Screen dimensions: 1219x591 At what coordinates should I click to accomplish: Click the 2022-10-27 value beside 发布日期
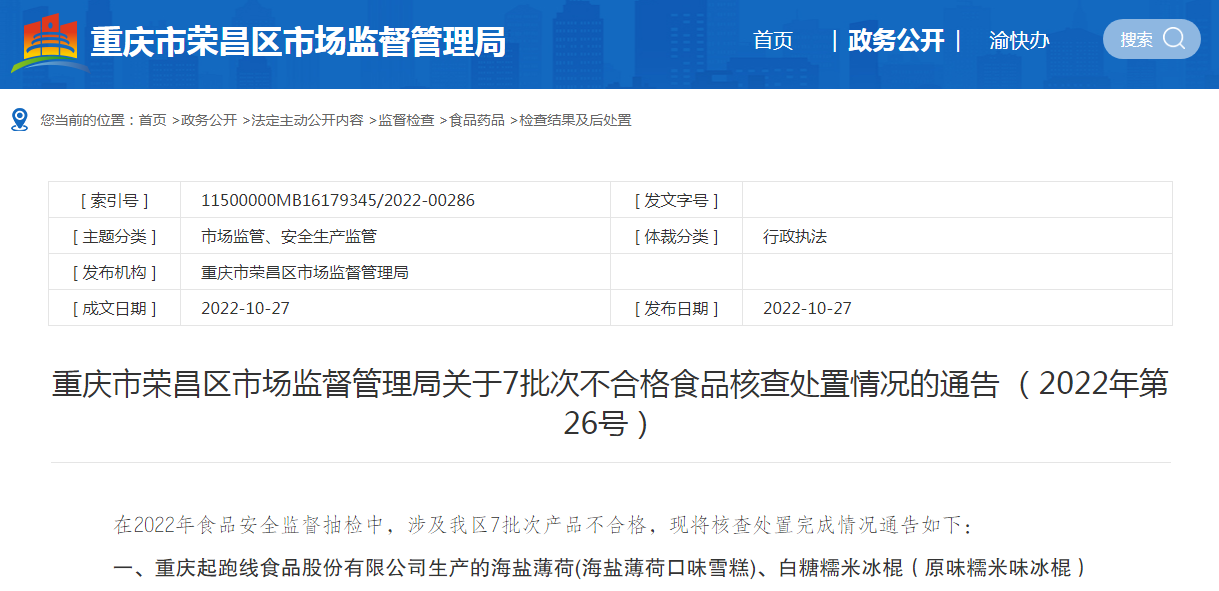[x=807, y=308]
